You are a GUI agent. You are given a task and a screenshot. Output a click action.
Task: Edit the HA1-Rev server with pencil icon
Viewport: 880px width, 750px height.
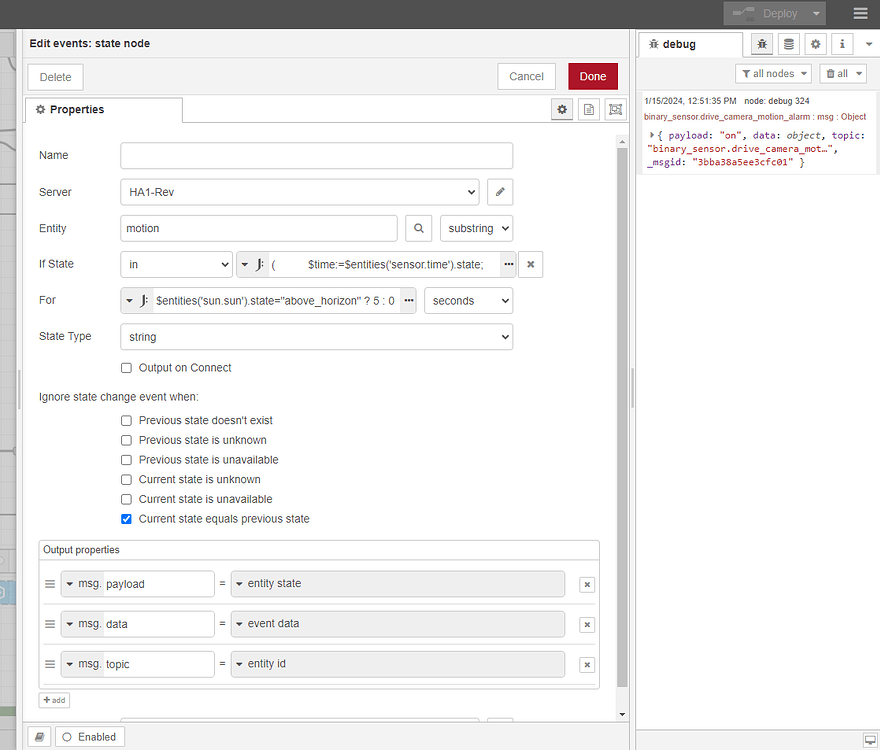[500, 192]
